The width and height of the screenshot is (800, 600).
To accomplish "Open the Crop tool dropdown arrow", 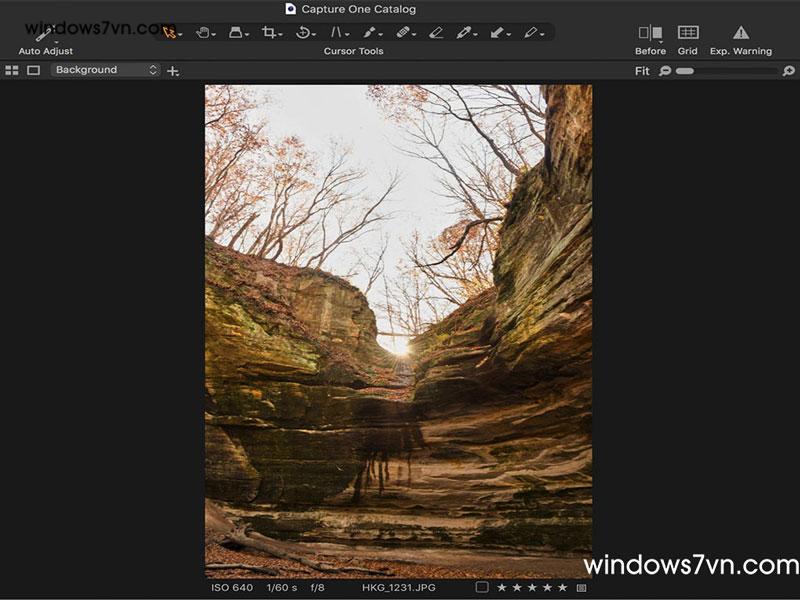I will [280, 35].
